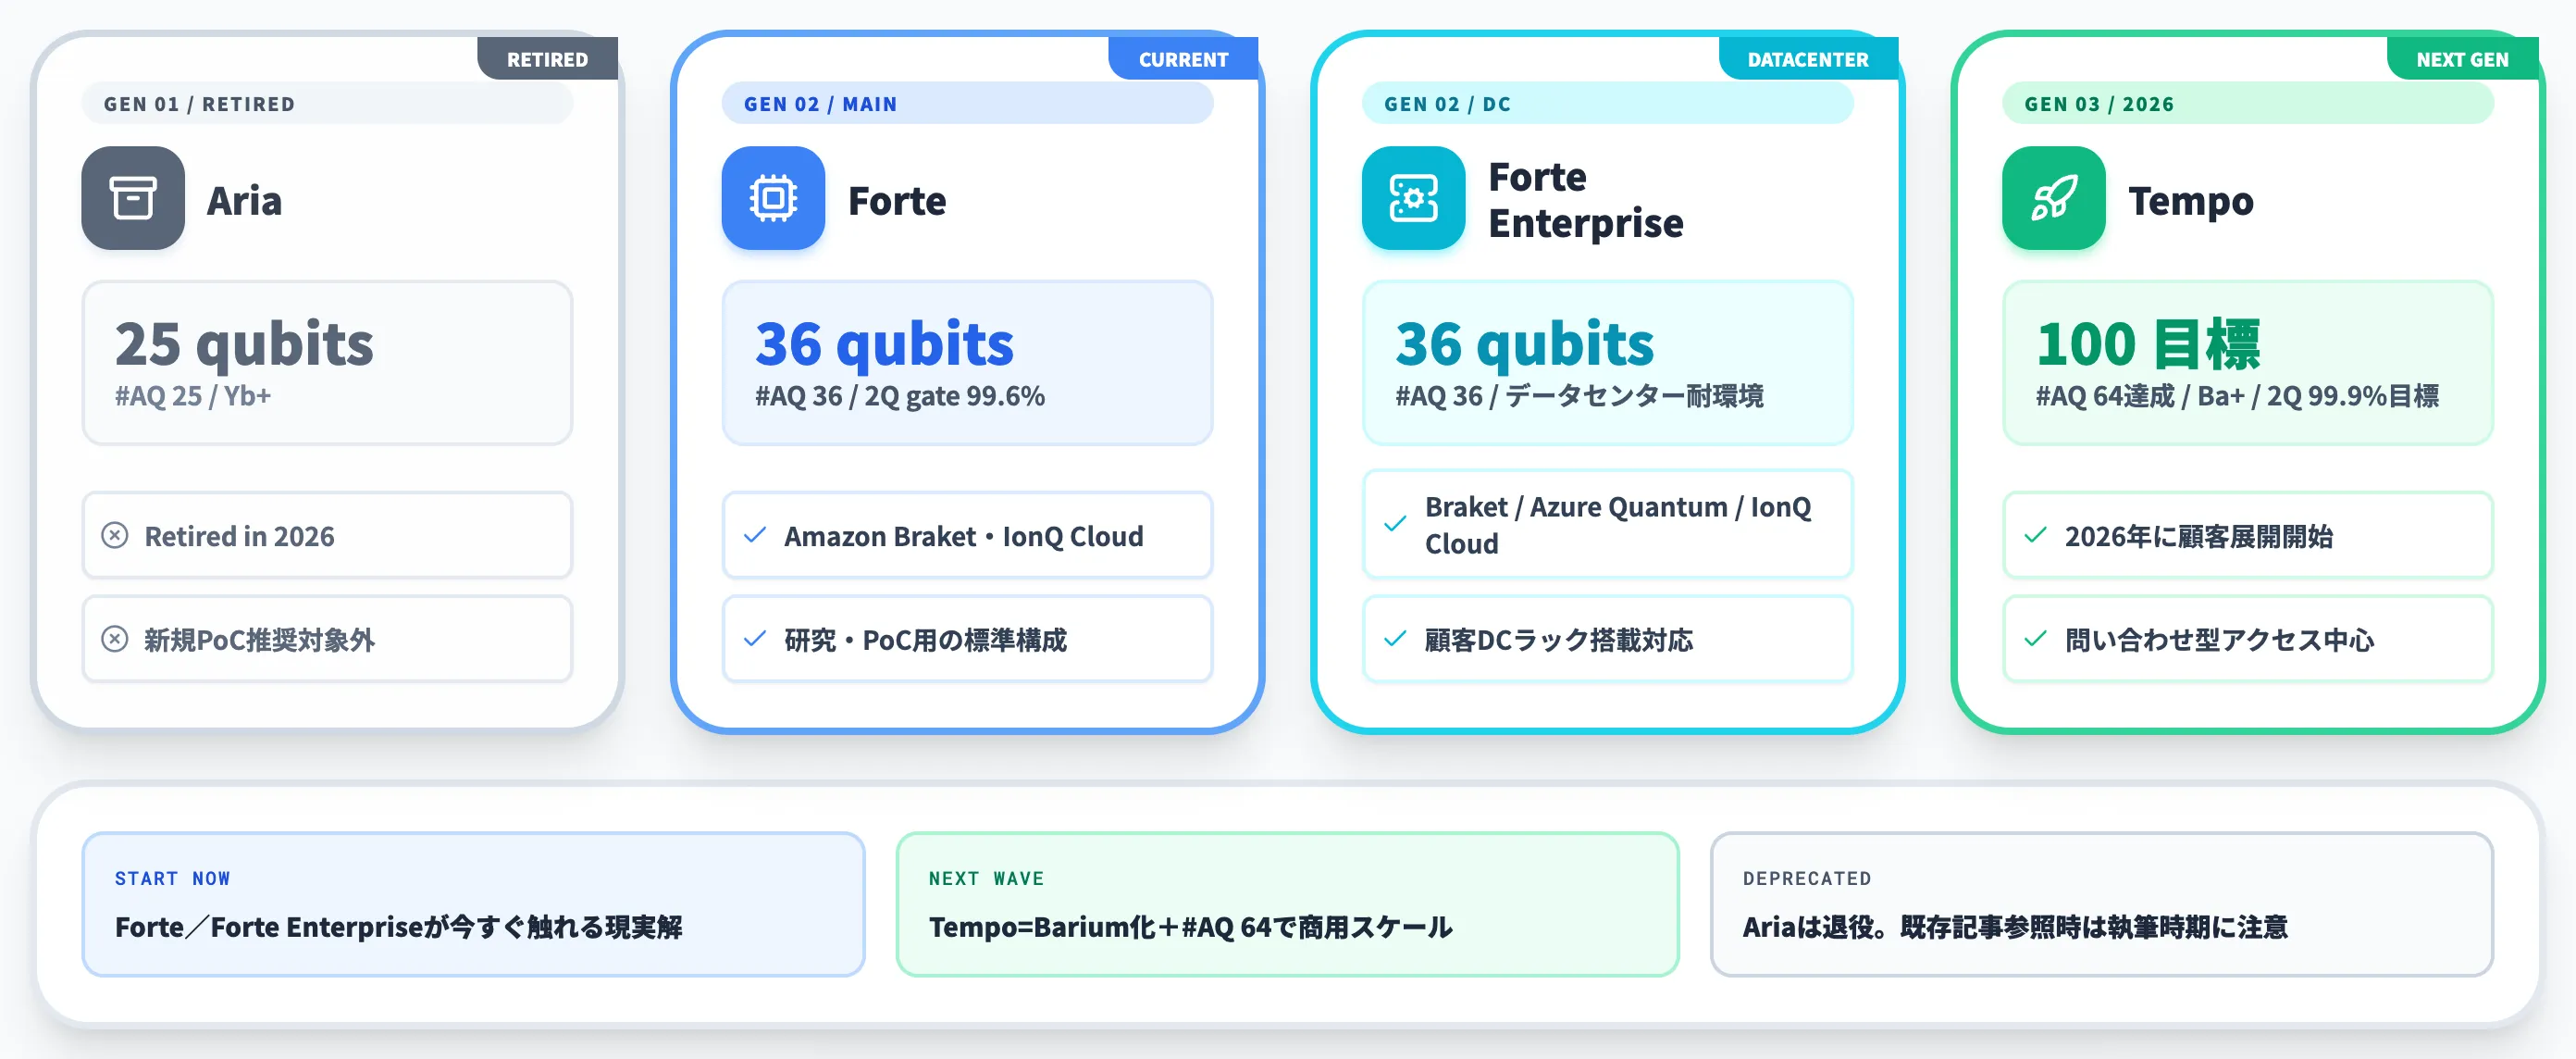Click the Aria archive box icon

(133, 198)
